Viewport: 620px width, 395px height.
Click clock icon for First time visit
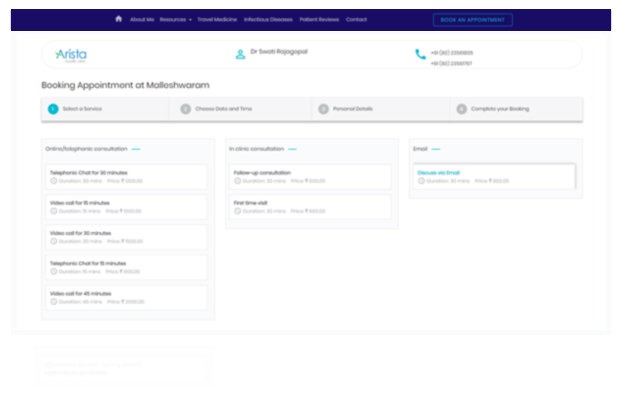pyautogui.click(x=238, y=211)
